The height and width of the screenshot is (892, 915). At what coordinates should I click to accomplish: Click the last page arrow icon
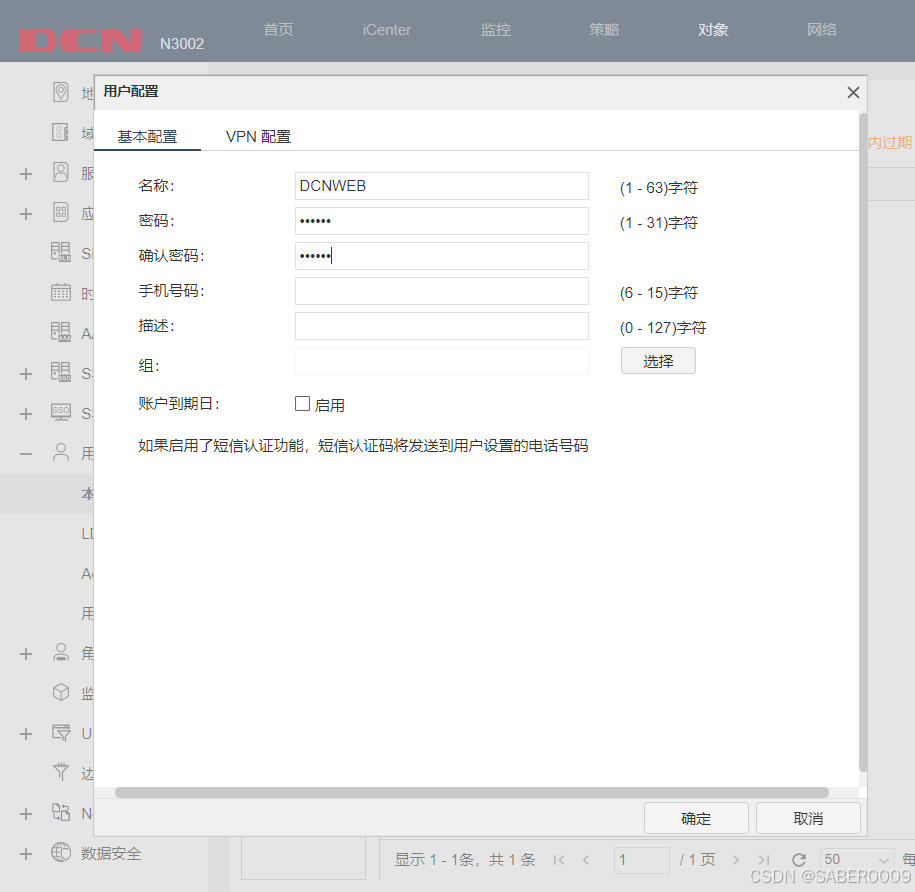[764, 859]
